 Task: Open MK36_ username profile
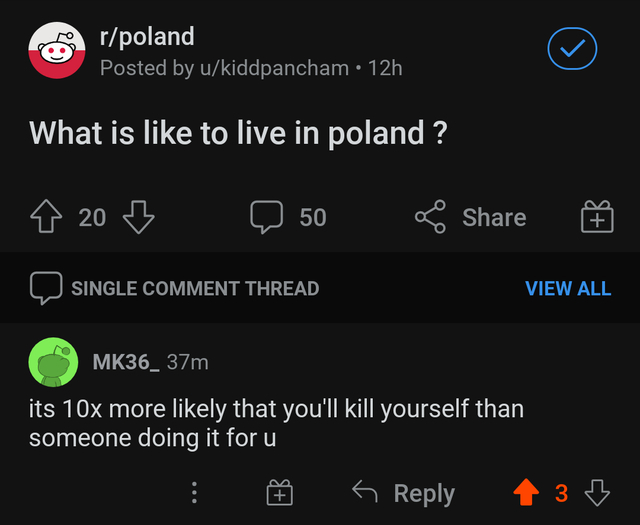tap(125, 362)
